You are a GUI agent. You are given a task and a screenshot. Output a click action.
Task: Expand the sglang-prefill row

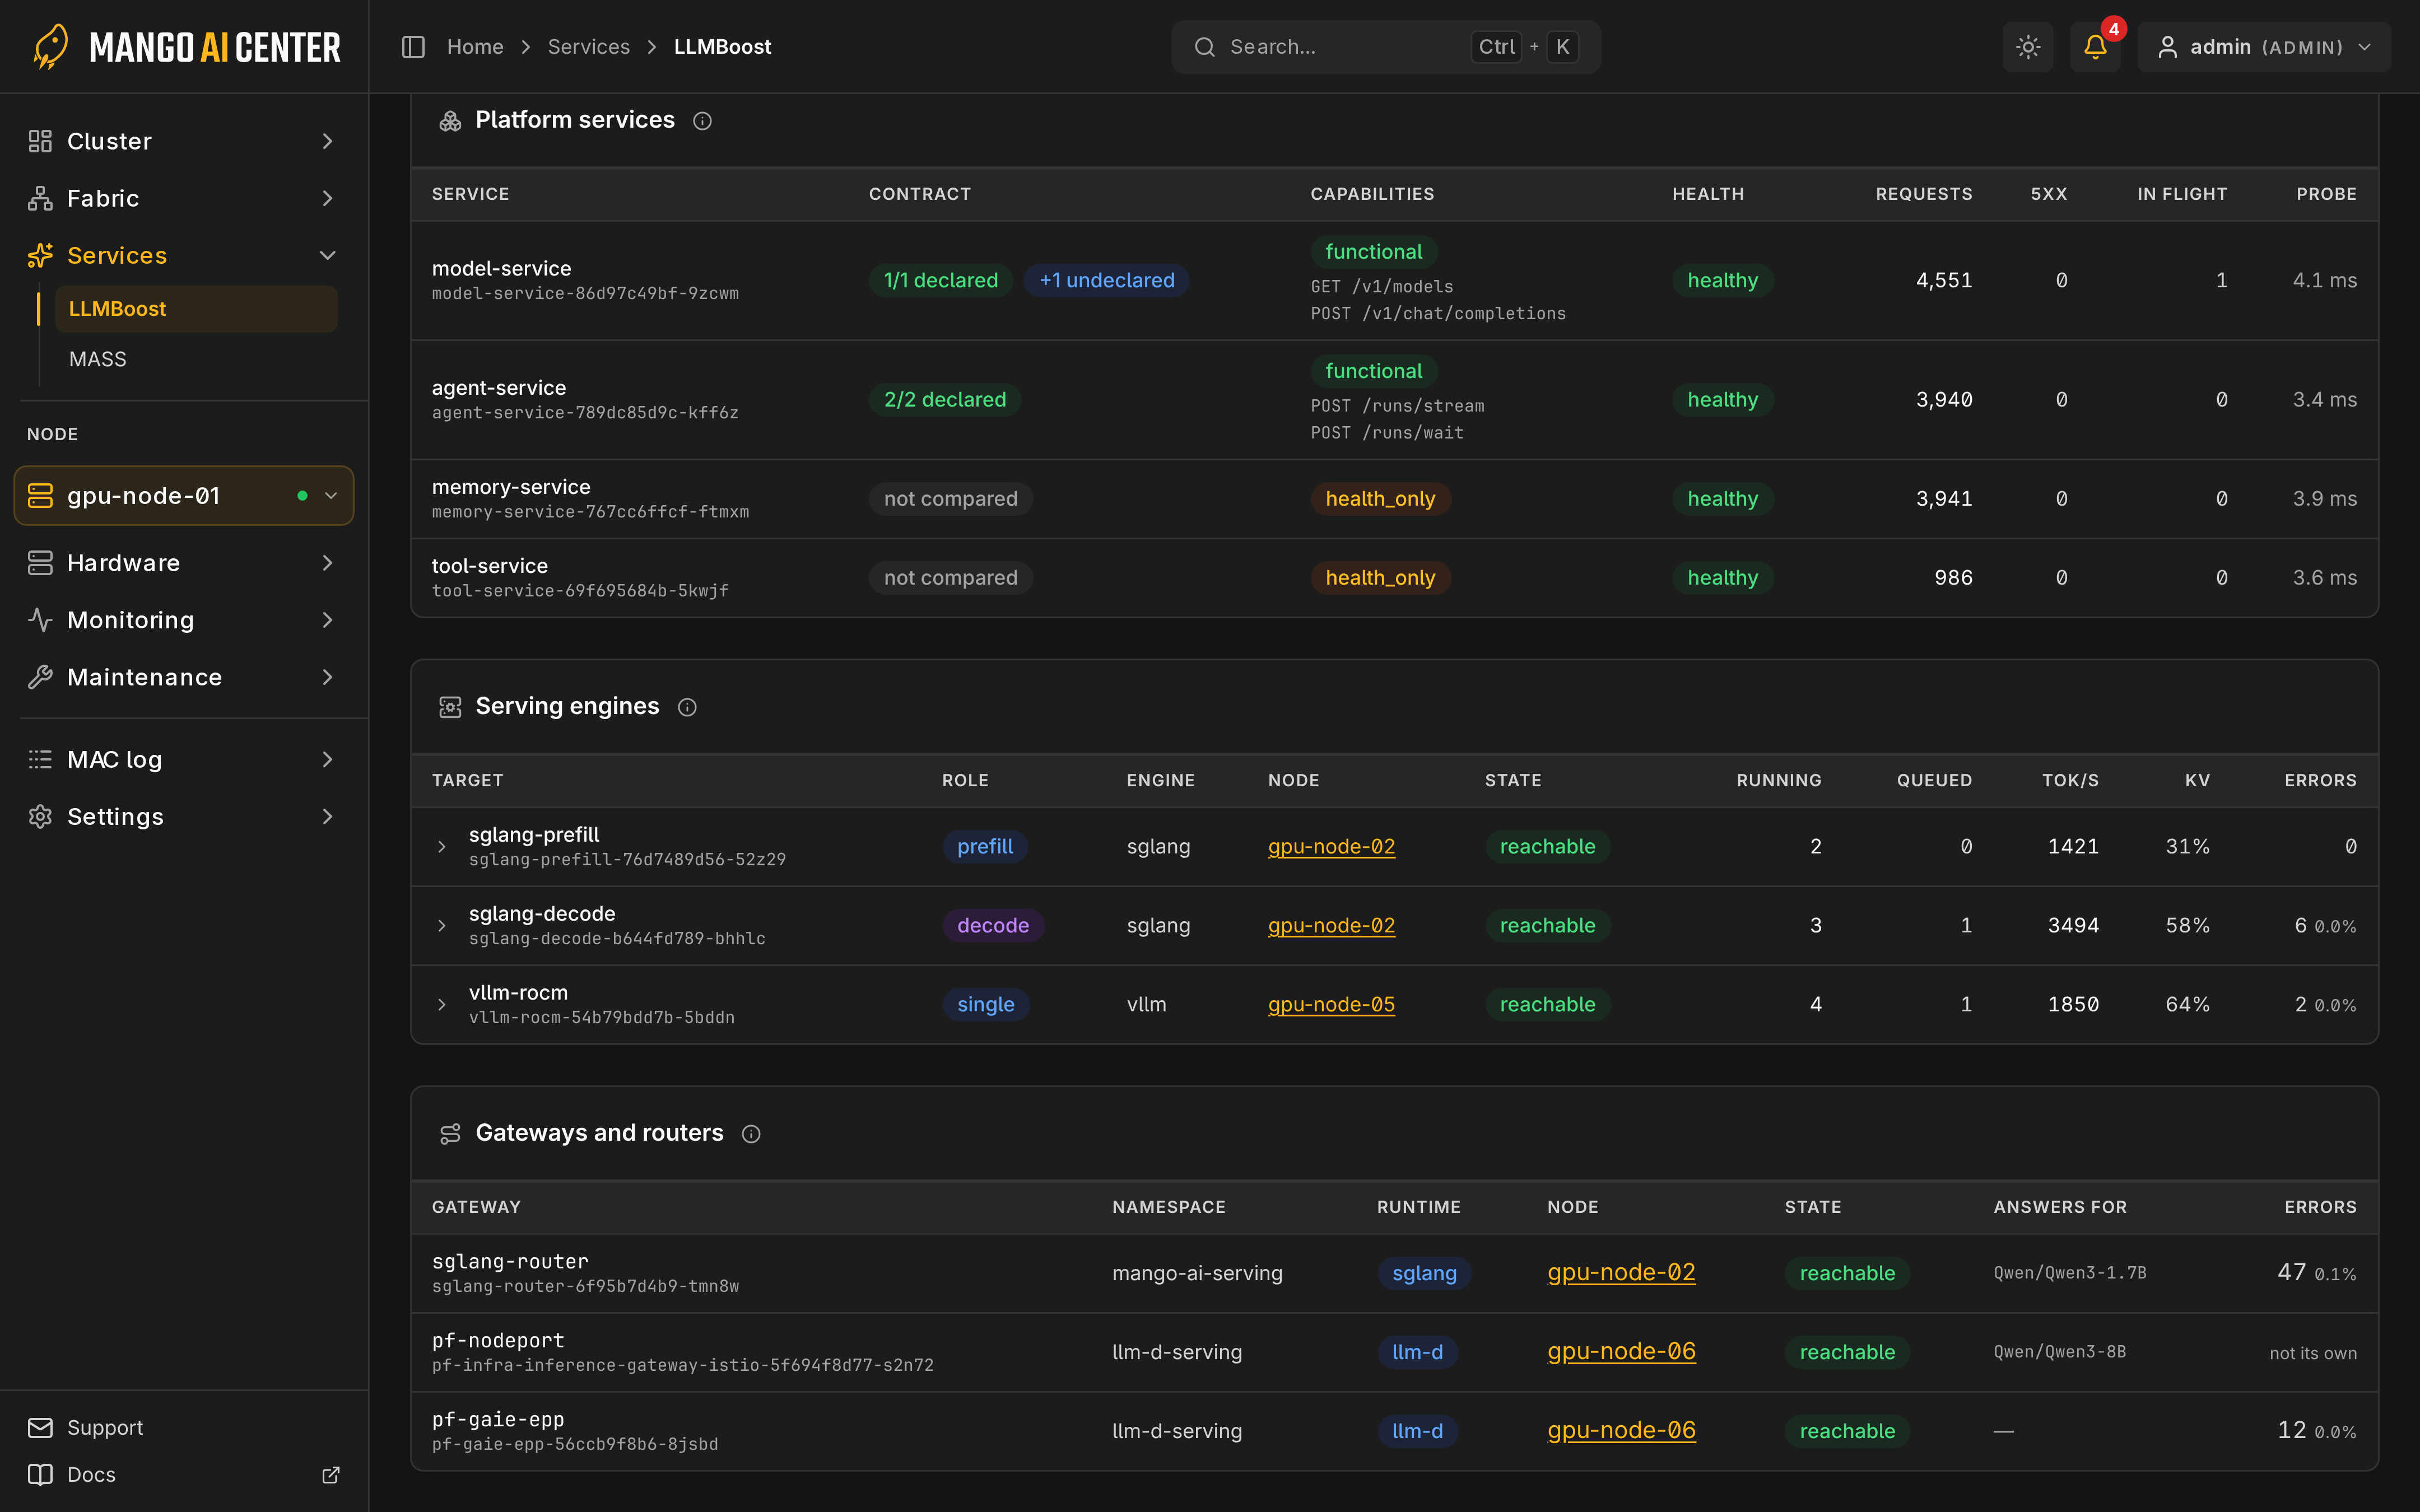pos(441,847)
